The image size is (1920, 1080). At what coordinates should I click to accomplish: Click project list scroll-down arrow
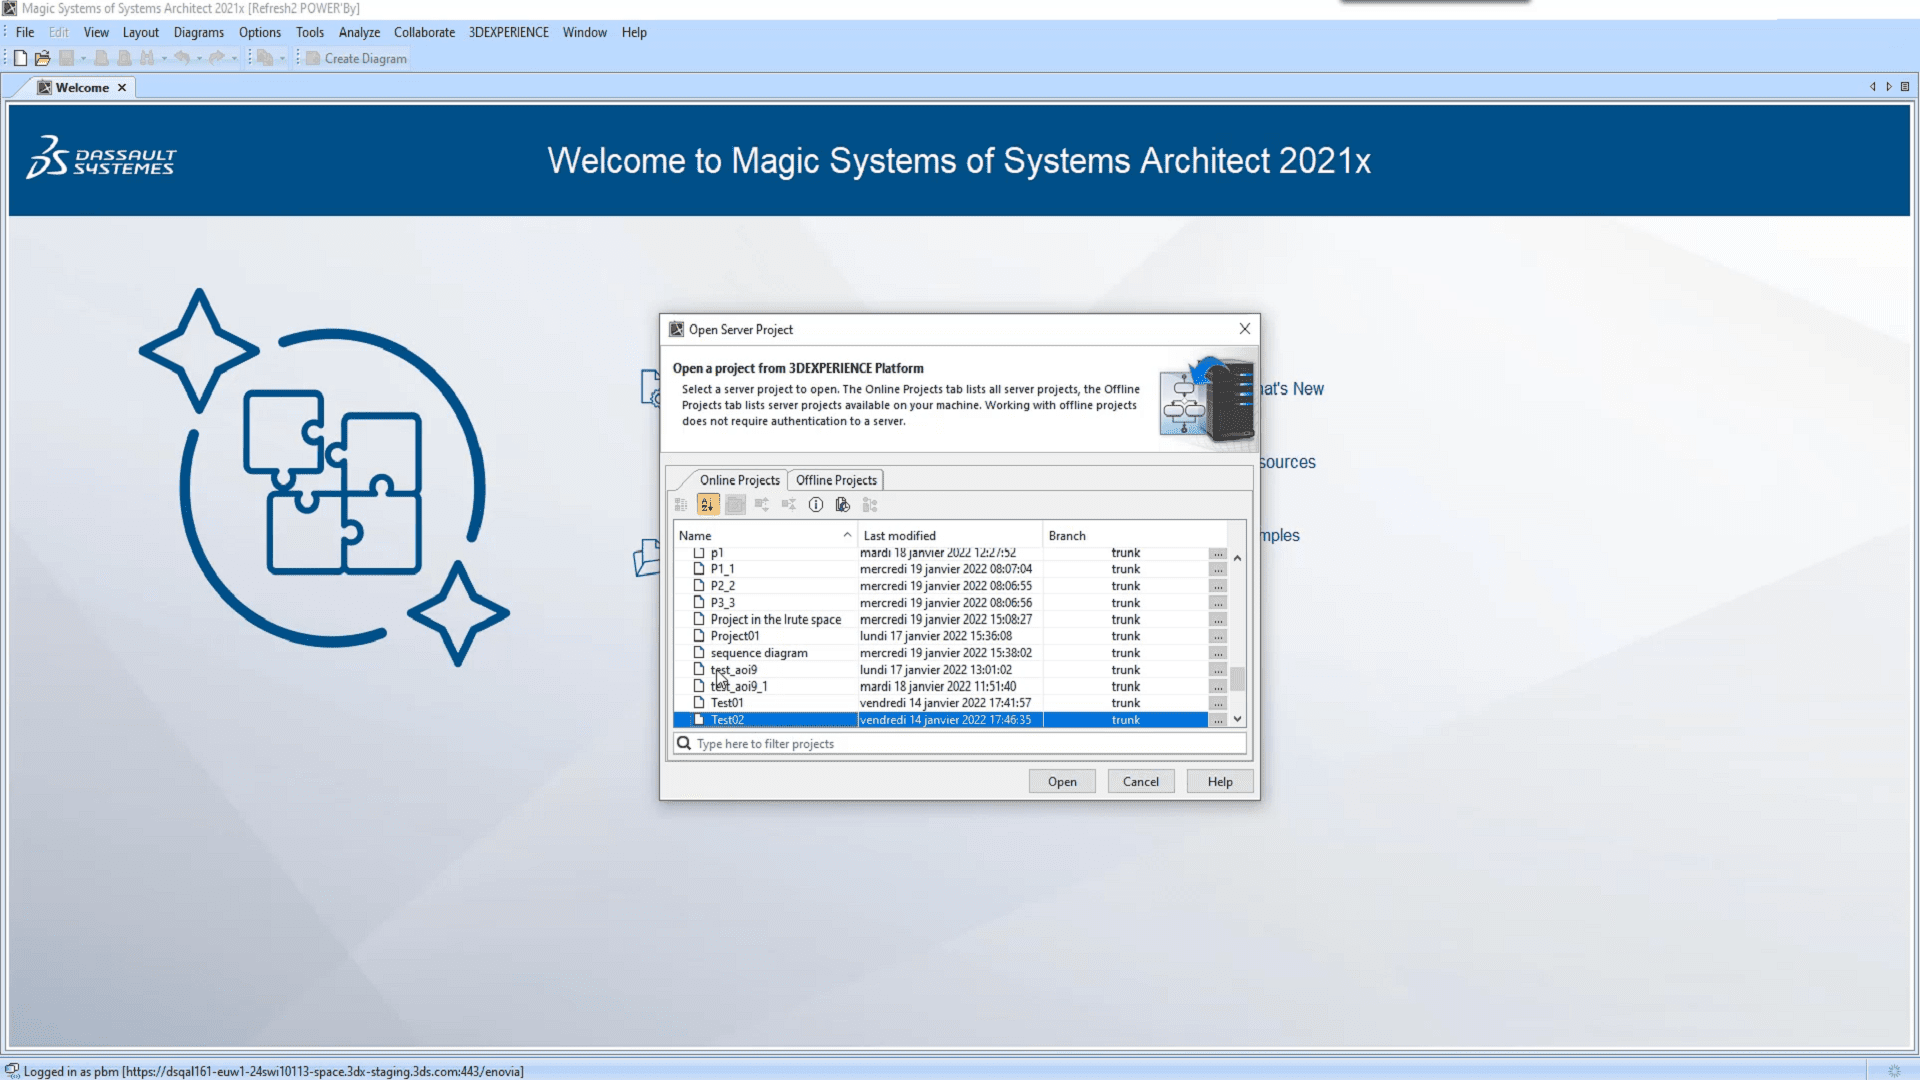click(x=1237, y=719)
